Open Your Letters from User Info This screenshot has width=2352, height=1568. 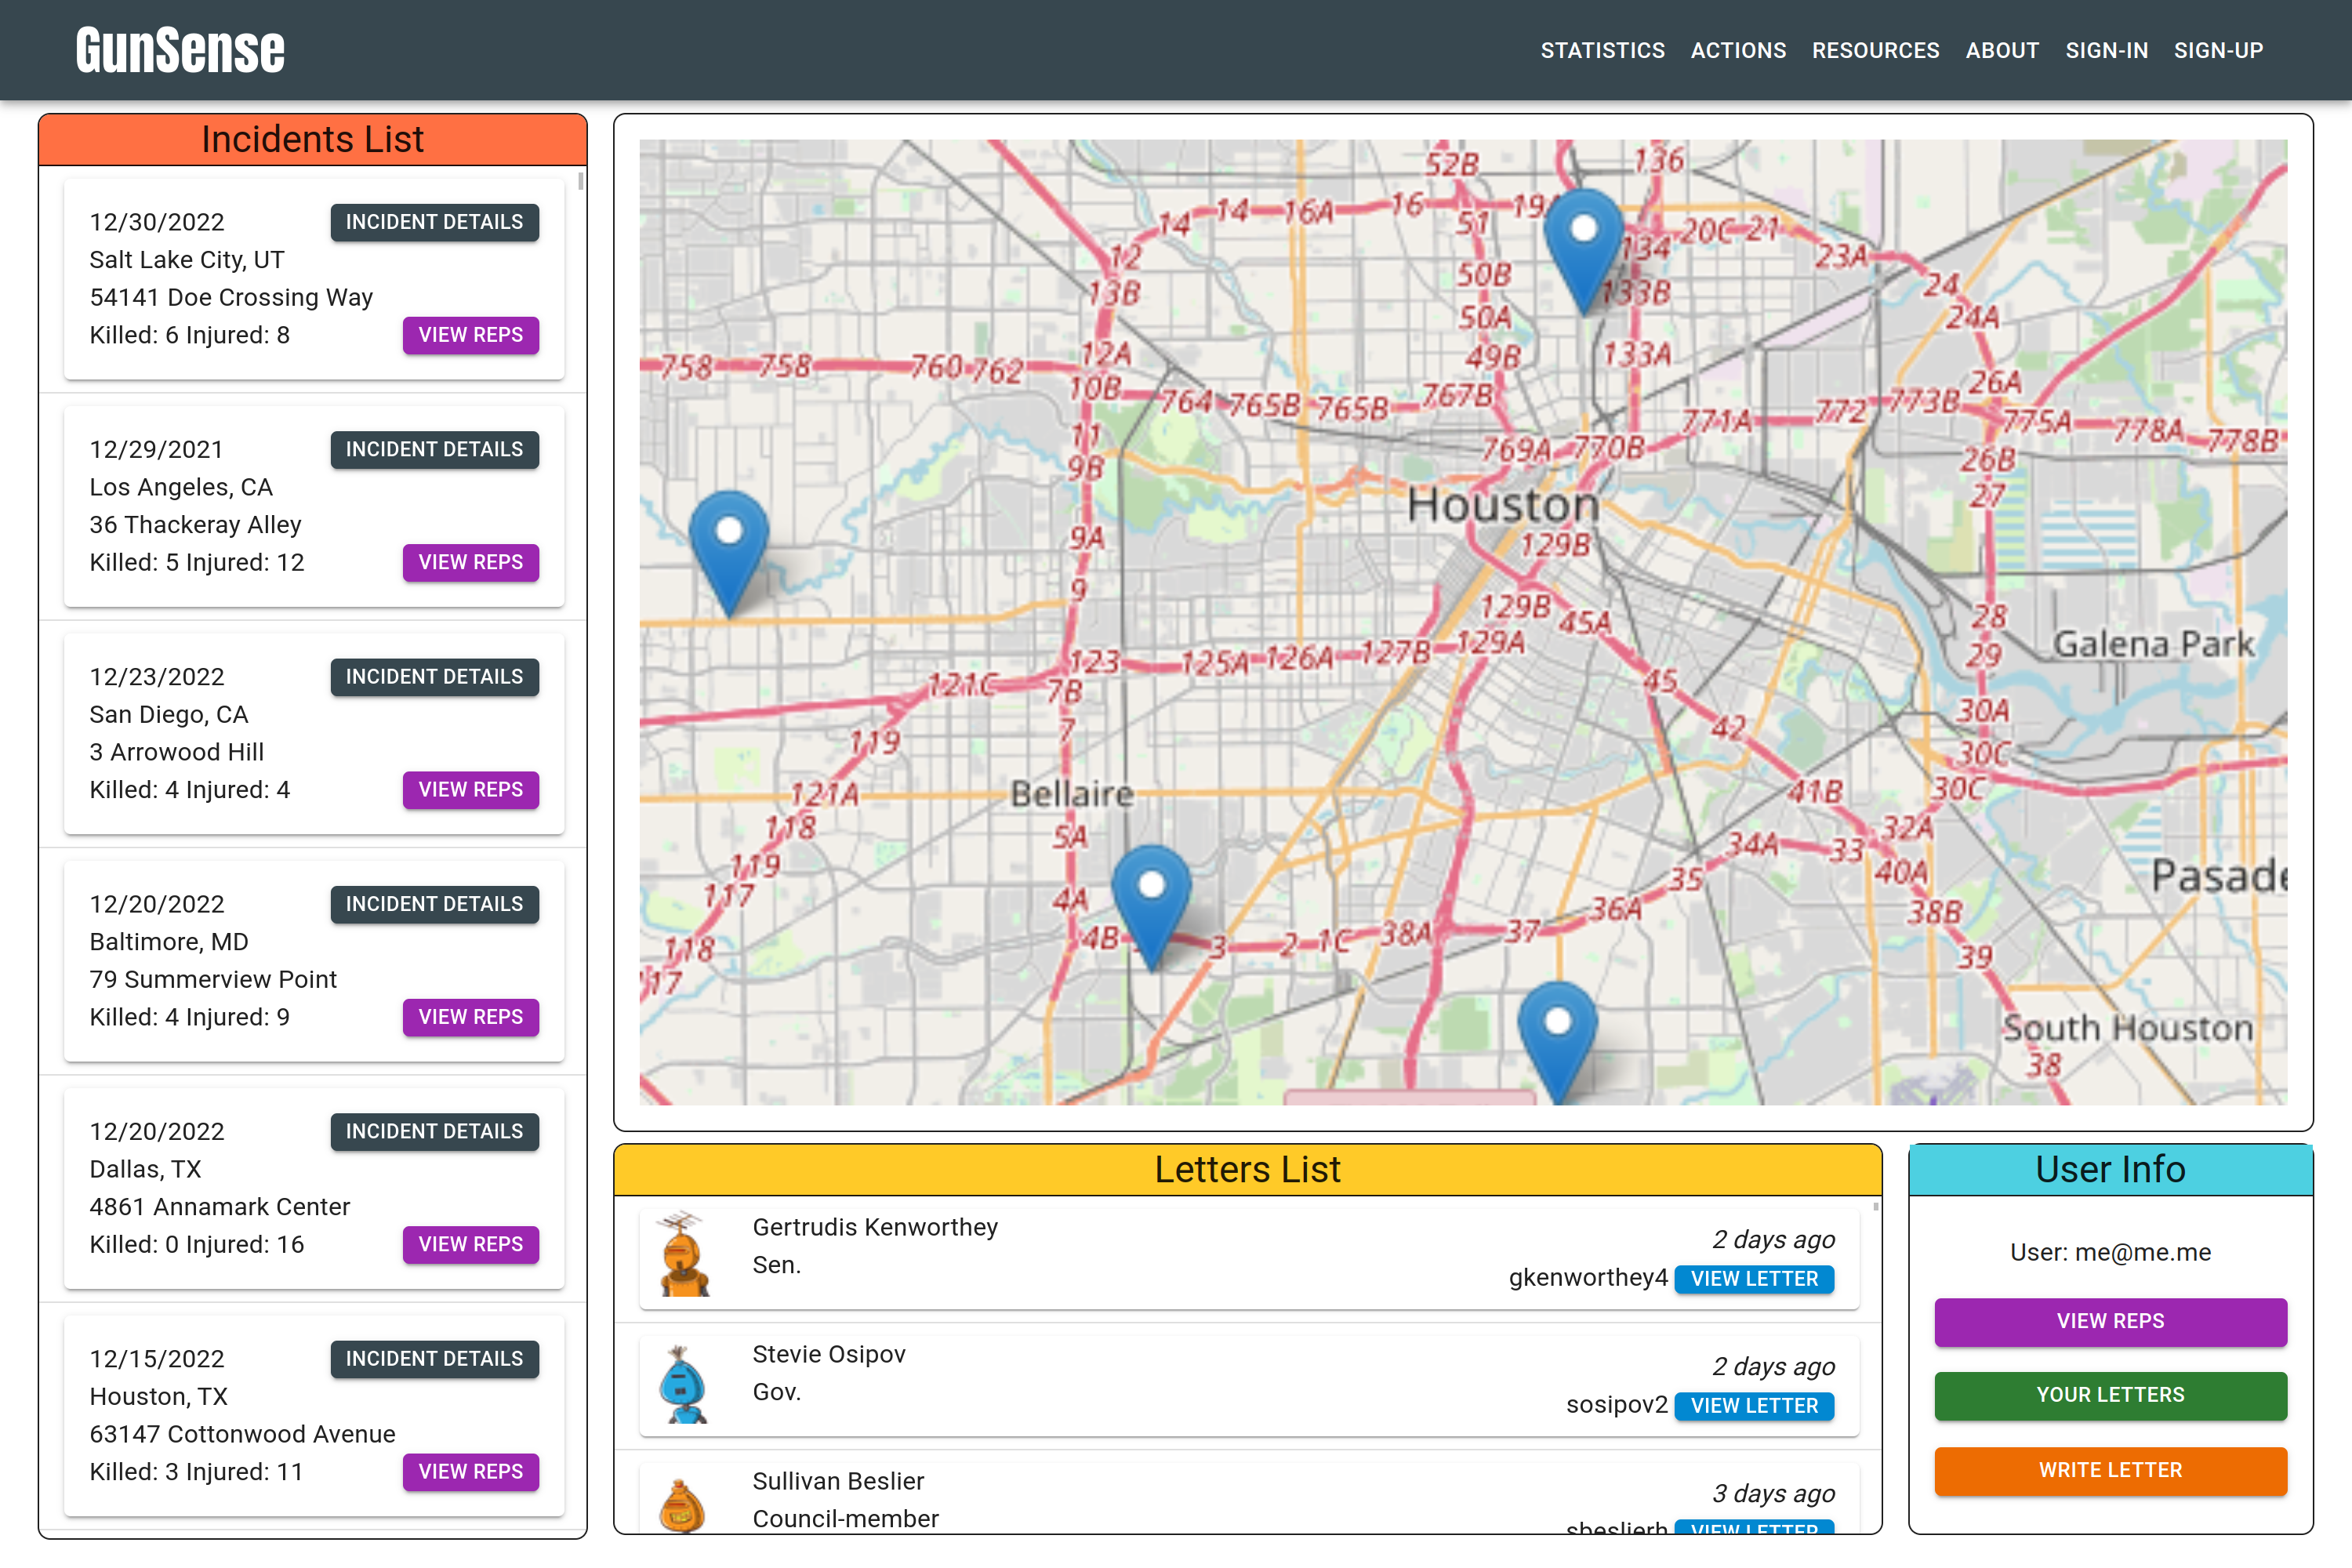click(2110, 1395)
